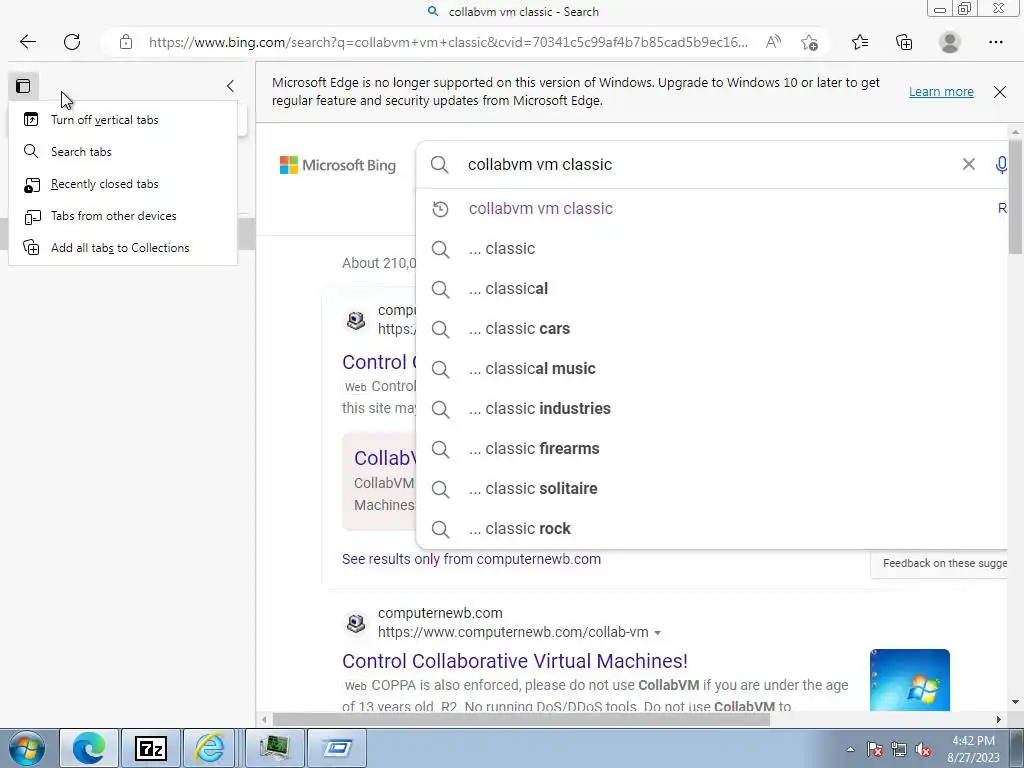Open the Windows 7 result thumbnail
The image size is (1024, 768).
[x=910, y=679]
